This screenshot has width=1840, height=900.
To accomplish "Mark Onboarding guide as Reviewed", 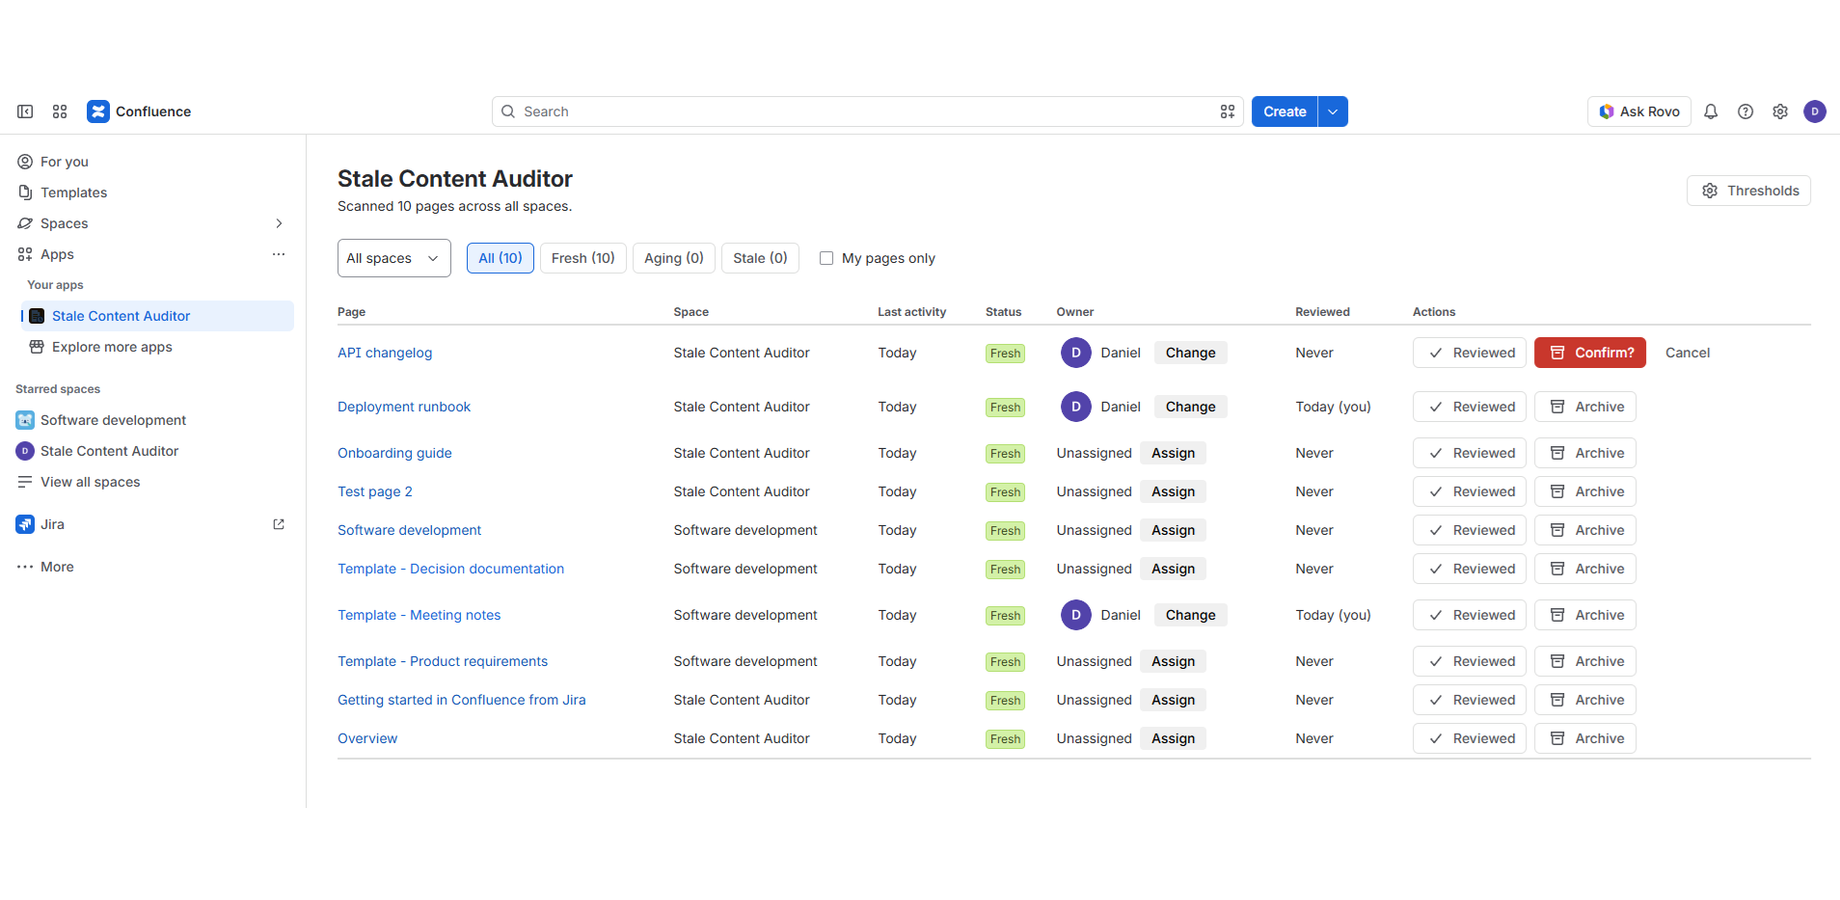I will click(x=1470, y=453).
